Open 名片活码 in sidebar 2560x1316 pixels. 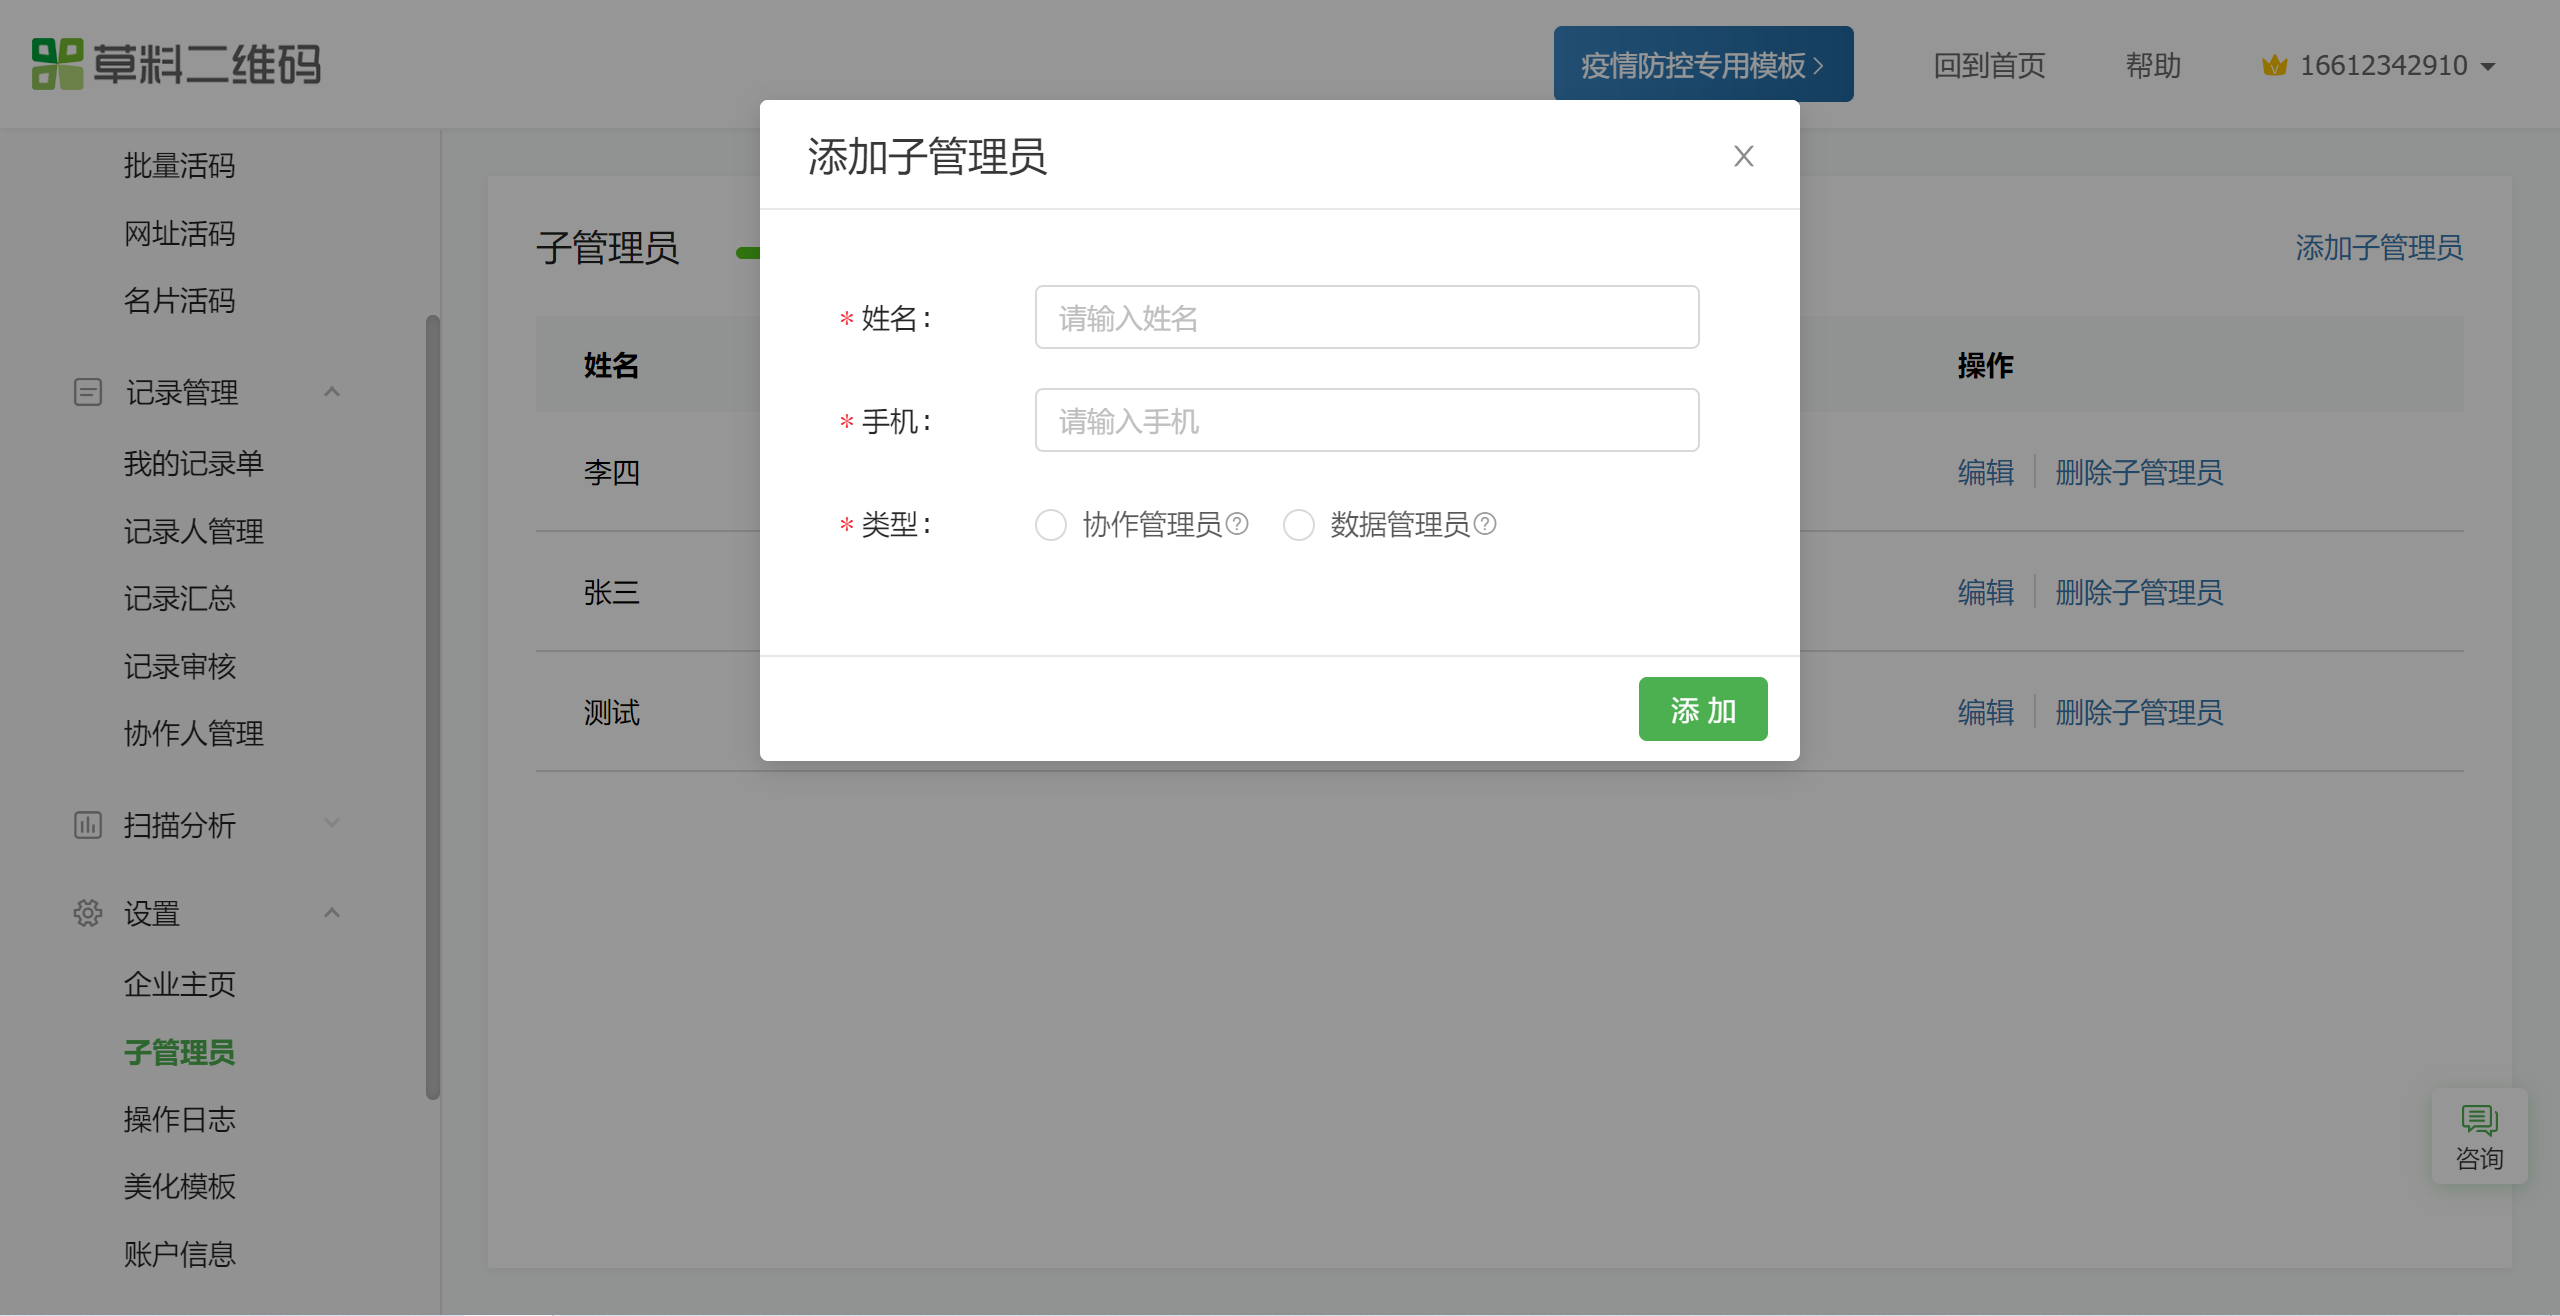(180, 301)
